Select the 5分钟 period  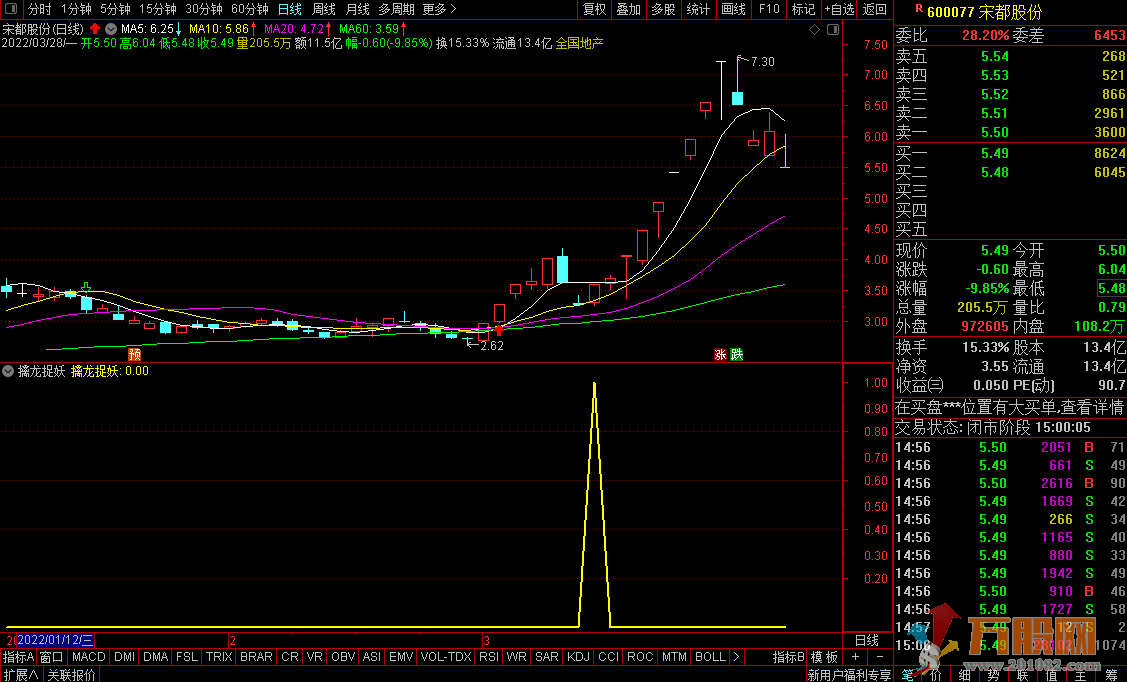[x=115, y=9]
